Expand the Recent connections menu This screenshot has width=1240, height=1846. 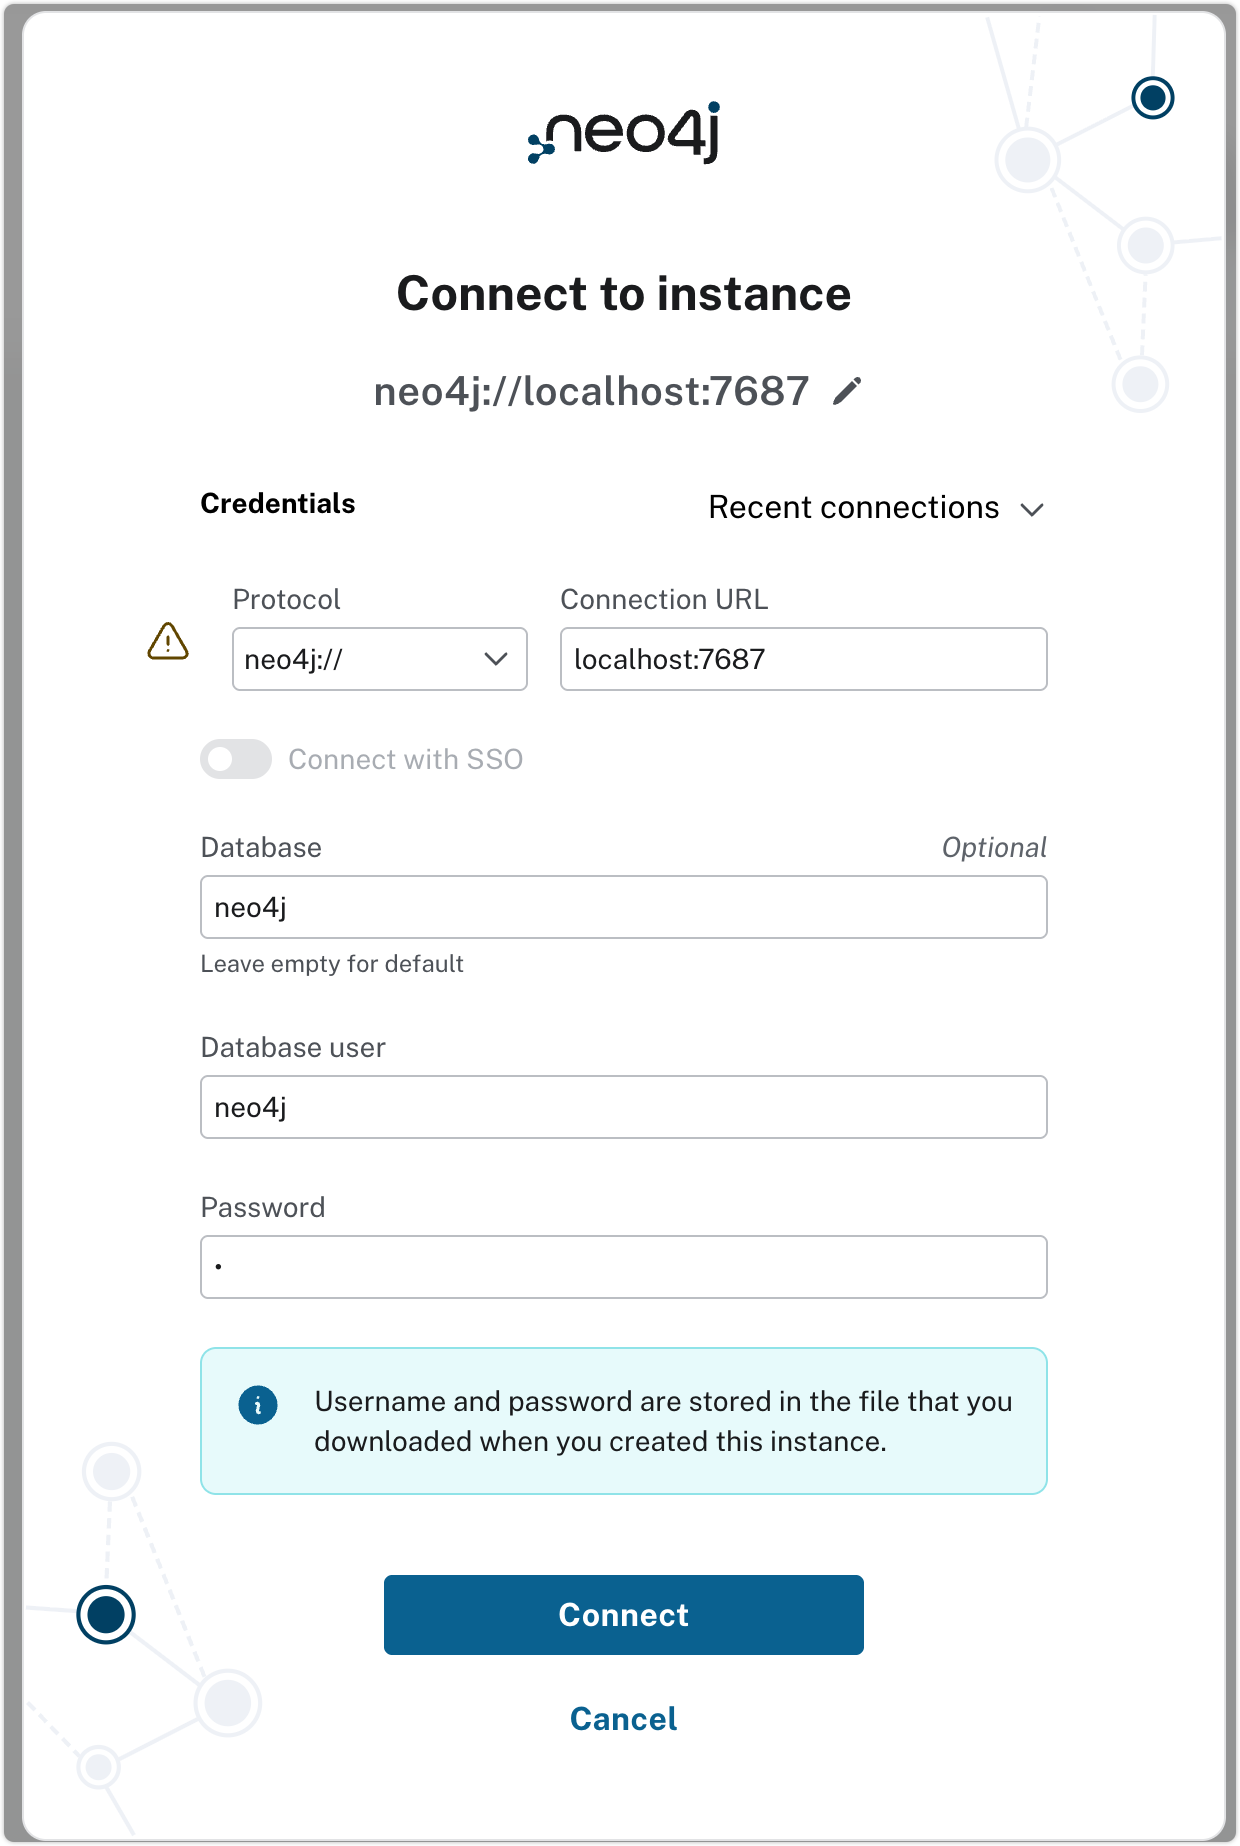pos(877,508)
